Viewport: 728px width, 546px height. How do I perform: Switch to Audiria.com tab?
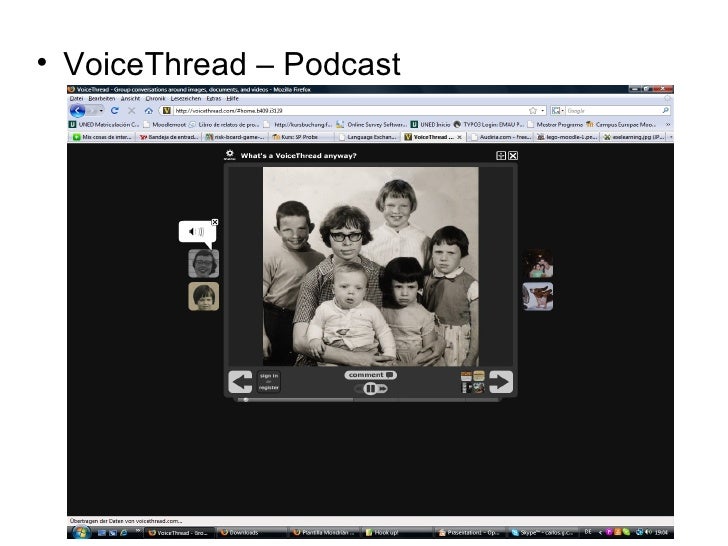click(x=501, y=137)
